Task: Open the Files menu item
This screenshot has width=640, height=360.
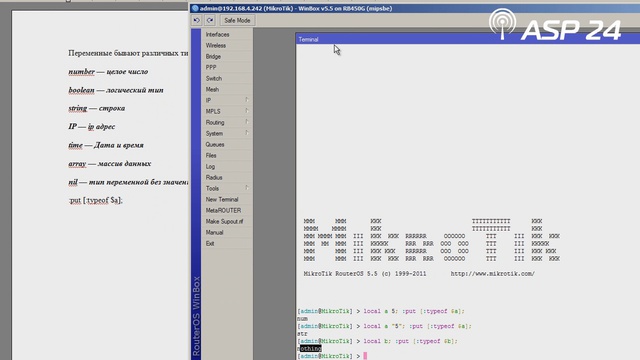Action: 227,156
